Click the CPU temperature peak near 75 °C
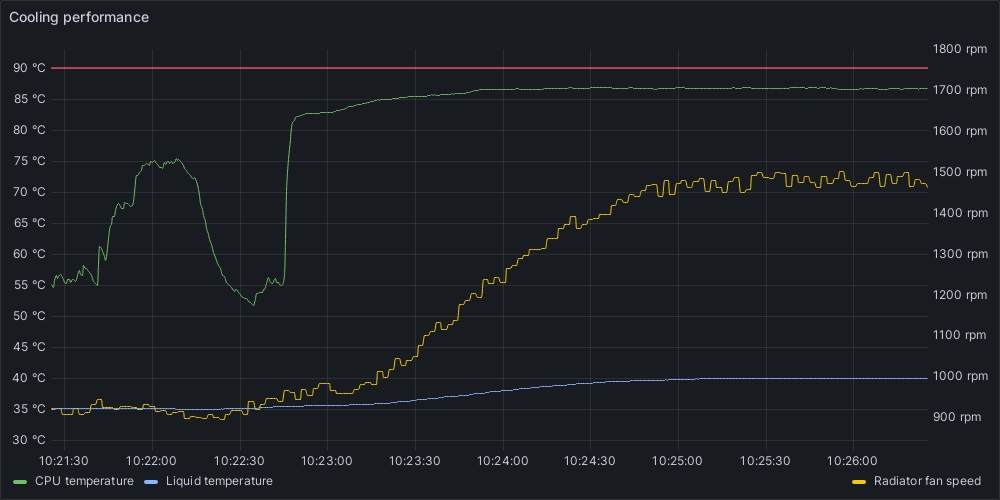Viewport: 1000px width, 500px height. pos(162,161)
